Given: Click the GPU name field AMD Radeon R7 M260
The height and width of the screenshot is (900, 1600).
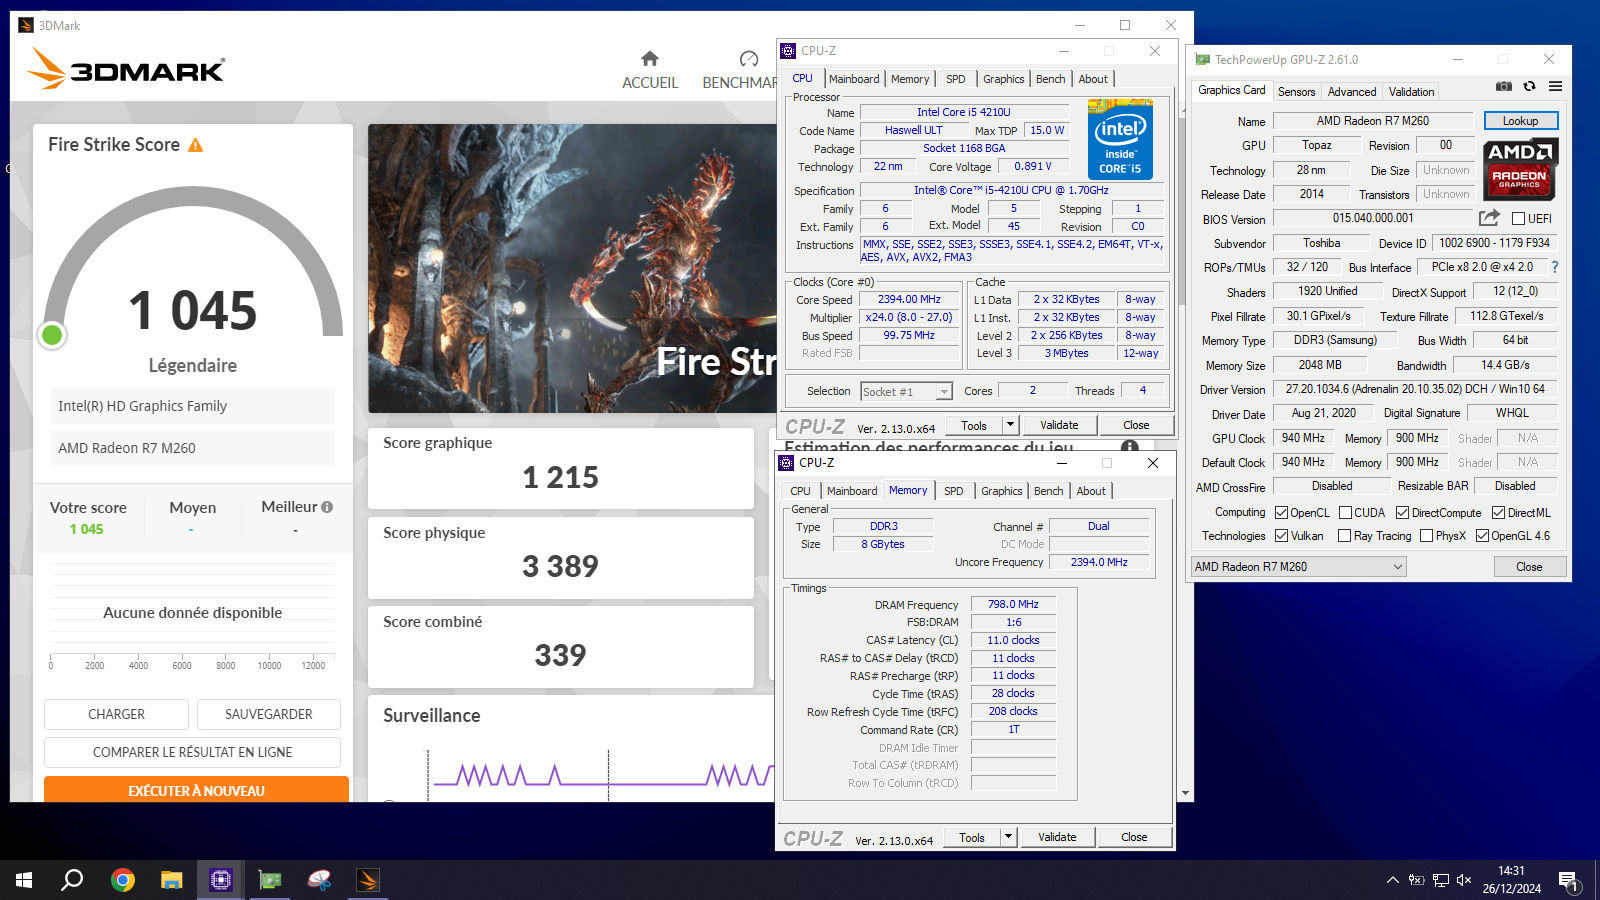Looking at the screenshot, I should [x=1372, y=121].
